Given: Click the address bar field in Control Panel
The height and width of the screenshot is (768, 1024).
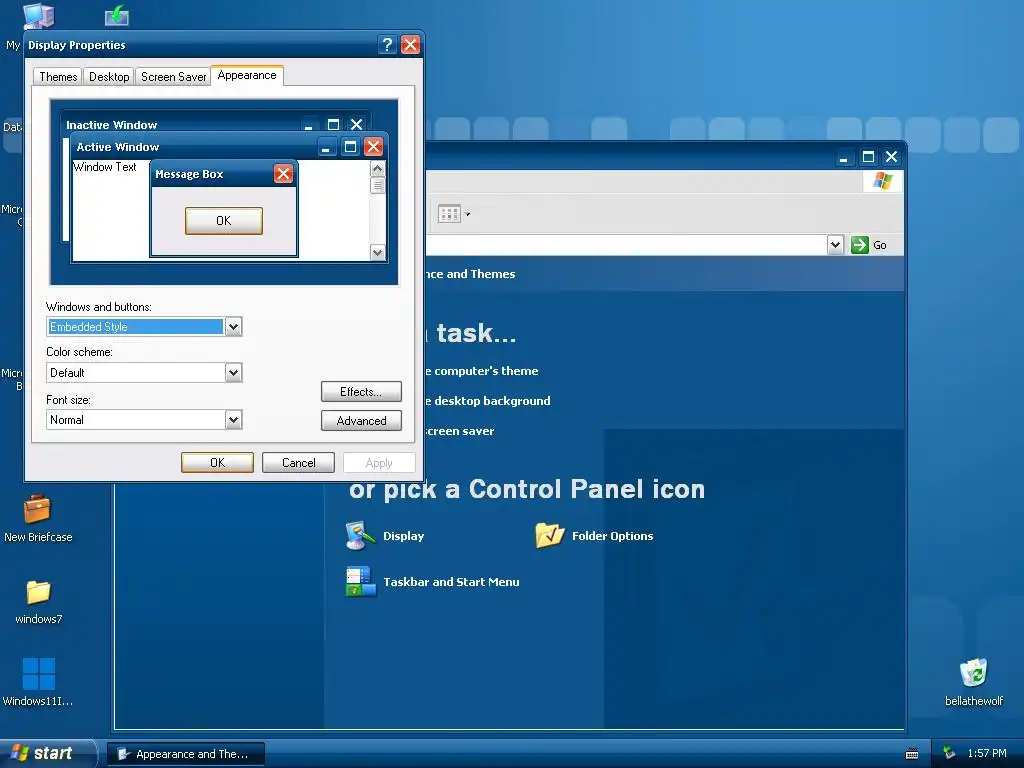Looking at the screenshot, I should 626,245.
